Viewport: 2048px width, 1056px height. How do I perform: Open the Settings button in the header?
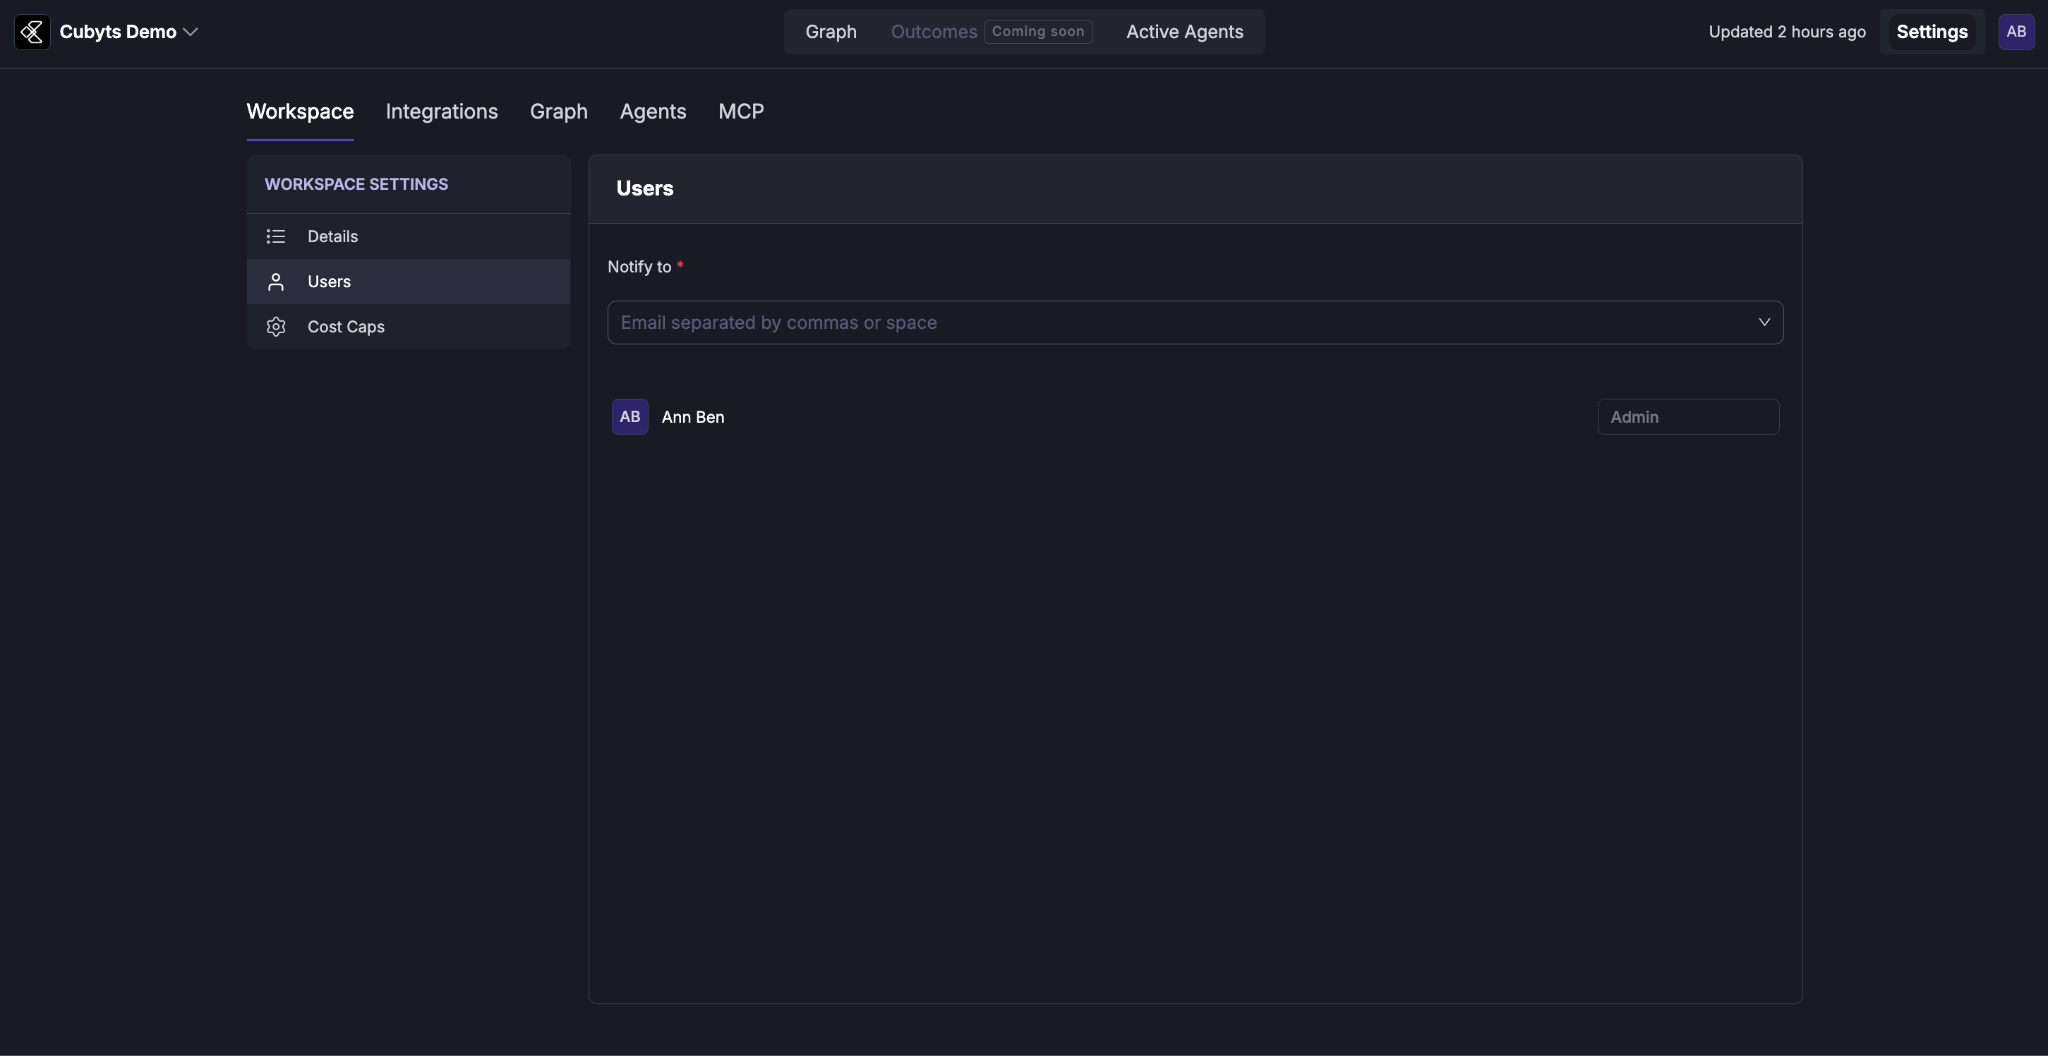(1932, 32)
